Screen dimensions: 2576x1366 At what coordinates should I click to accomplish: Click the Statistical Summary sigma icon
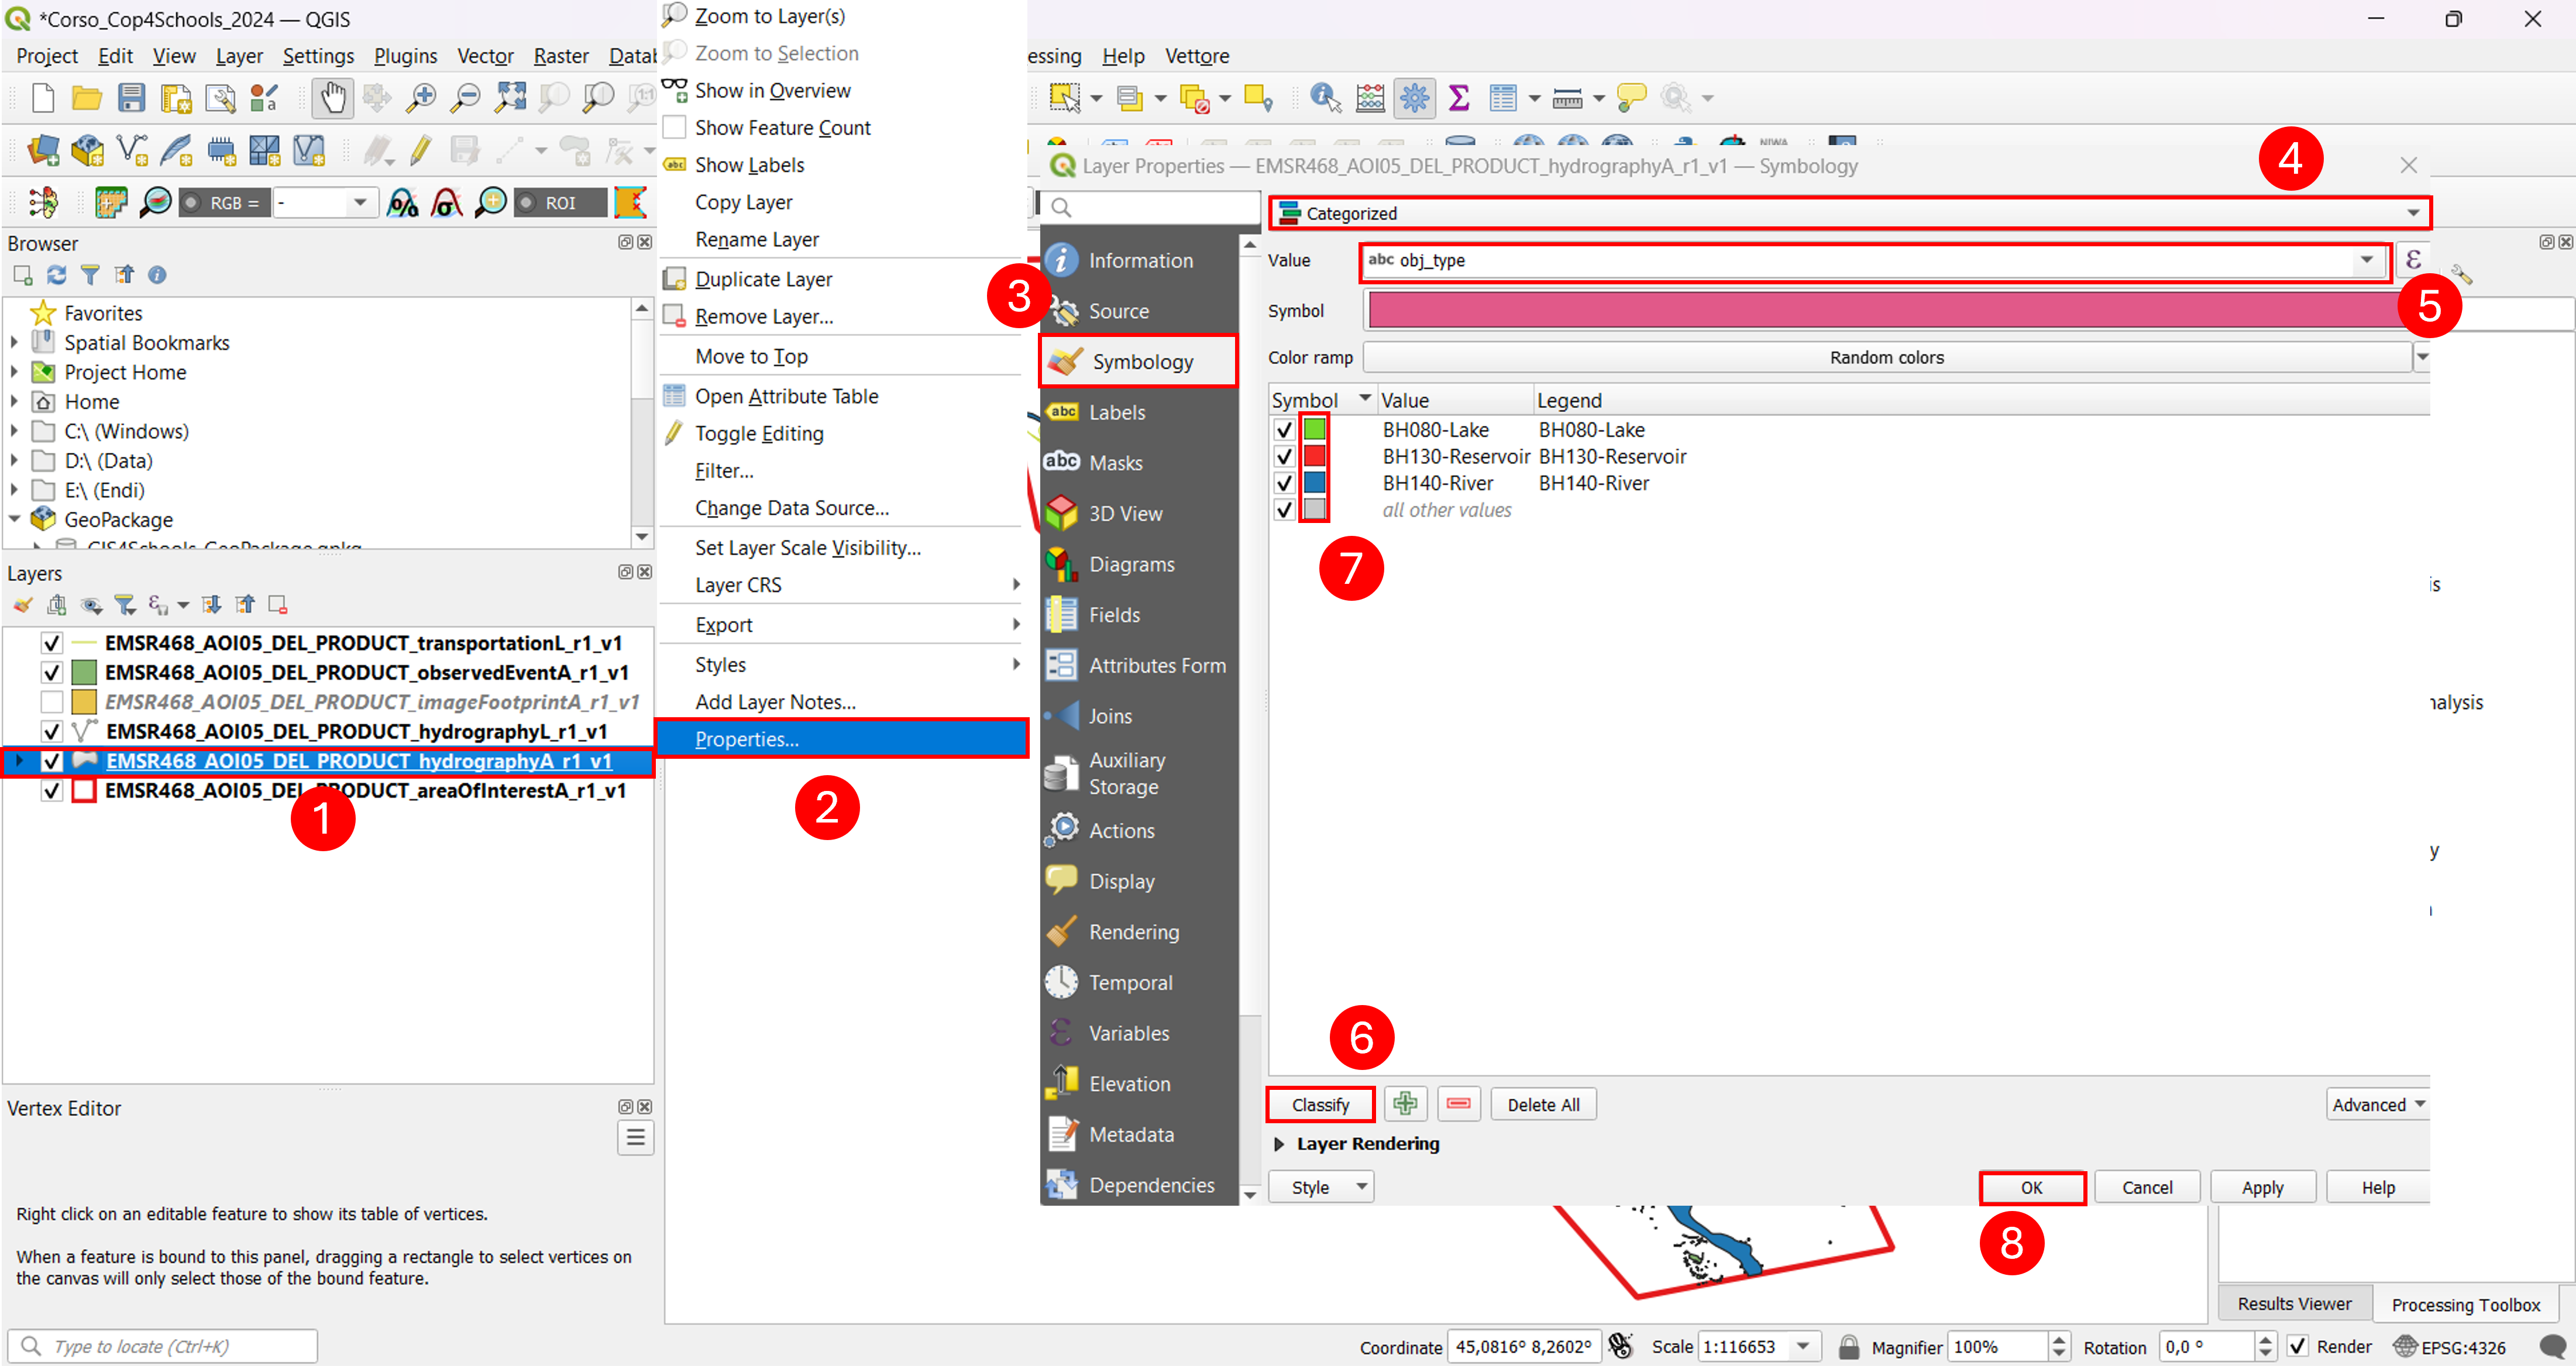tap(1458, 97)
